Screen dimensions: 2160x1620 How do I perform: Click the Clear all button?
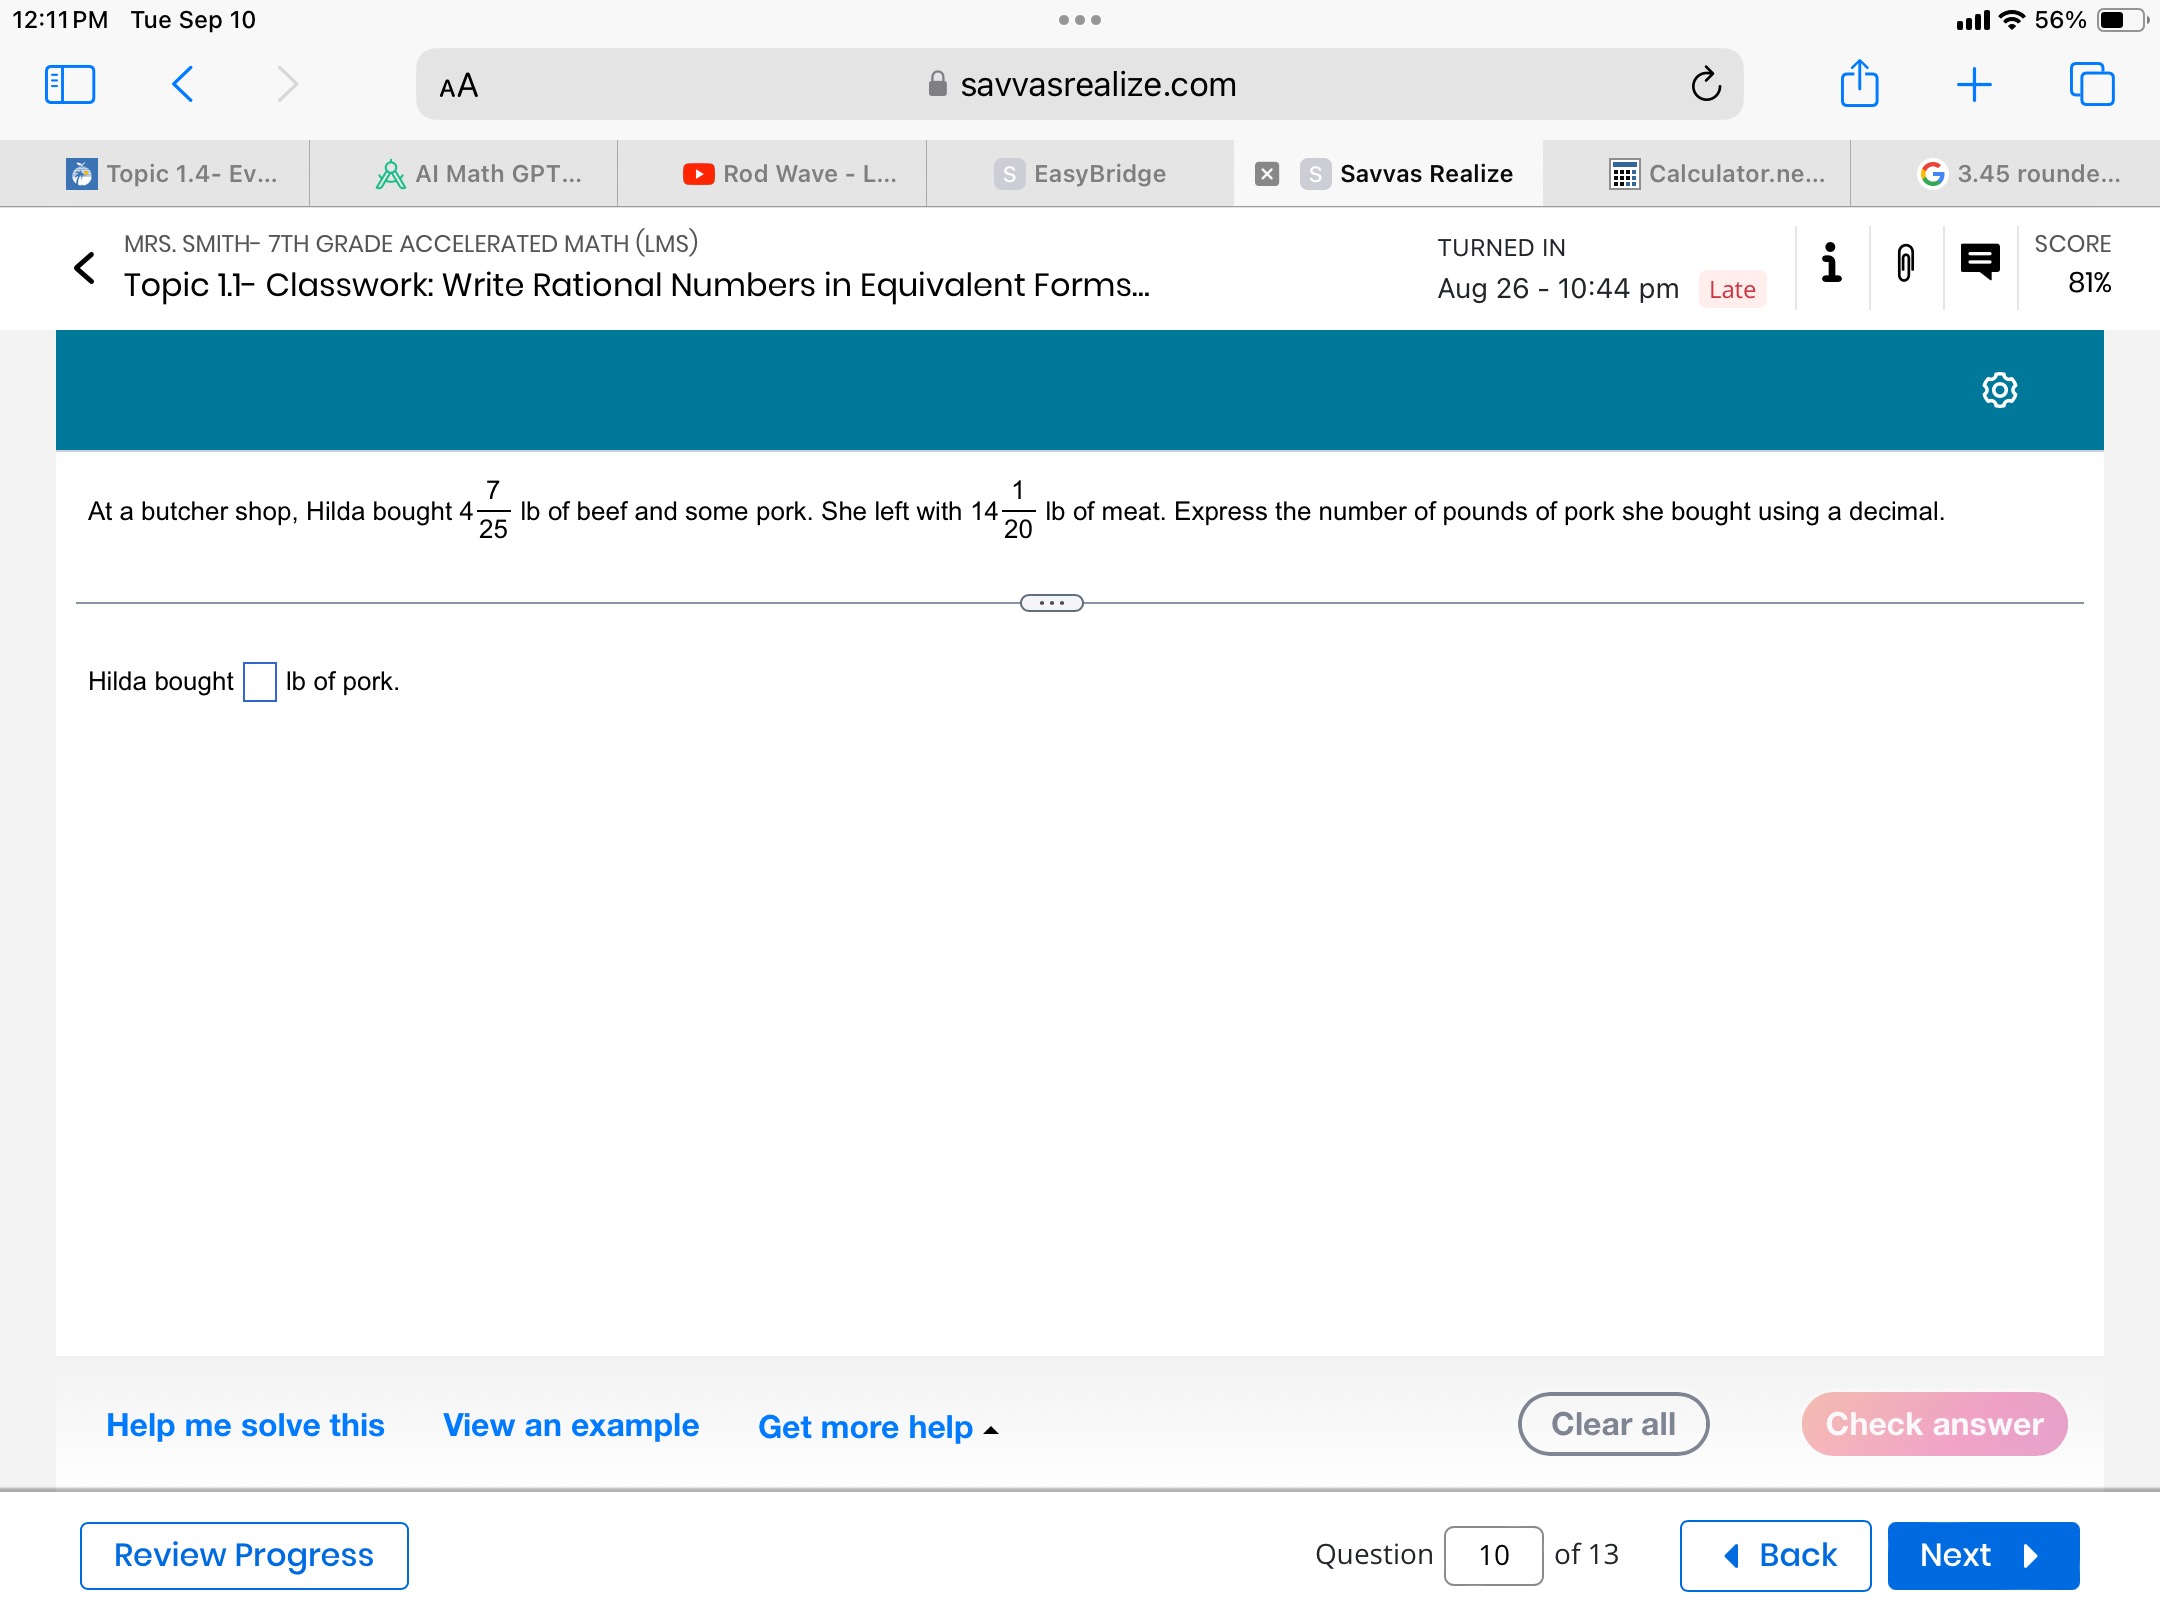(1613, 1424)
